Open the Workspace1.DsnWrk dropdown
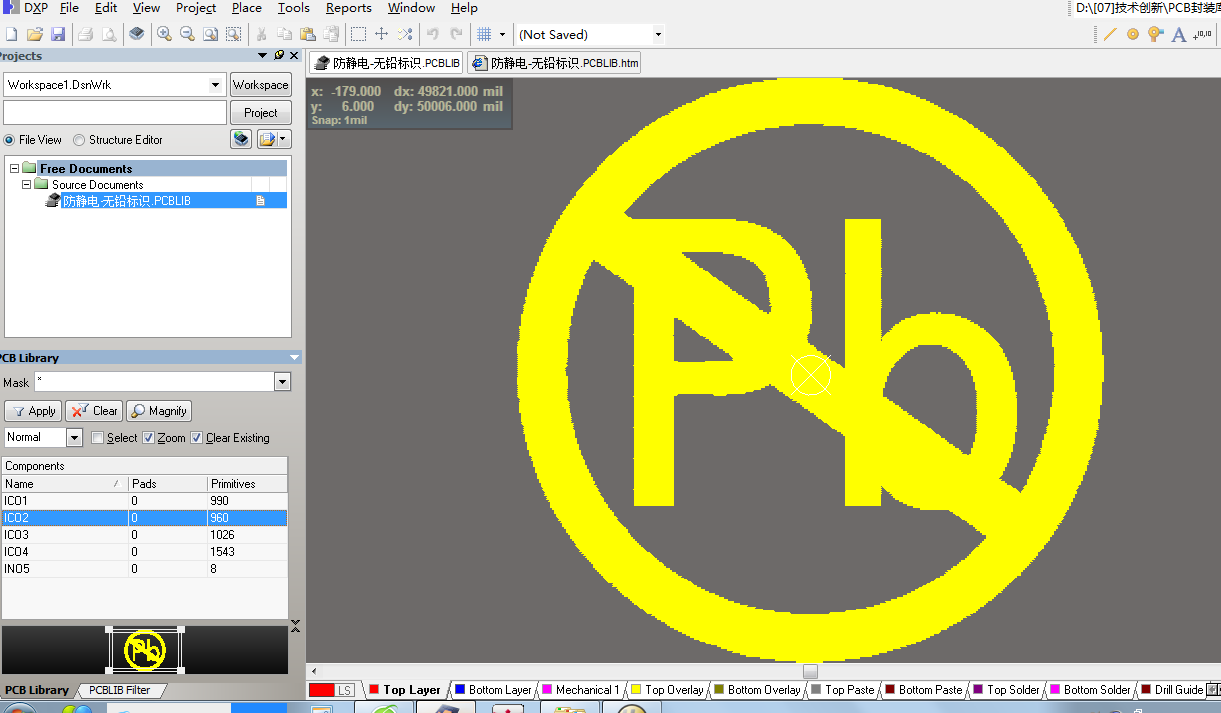 tap(215, 85)
